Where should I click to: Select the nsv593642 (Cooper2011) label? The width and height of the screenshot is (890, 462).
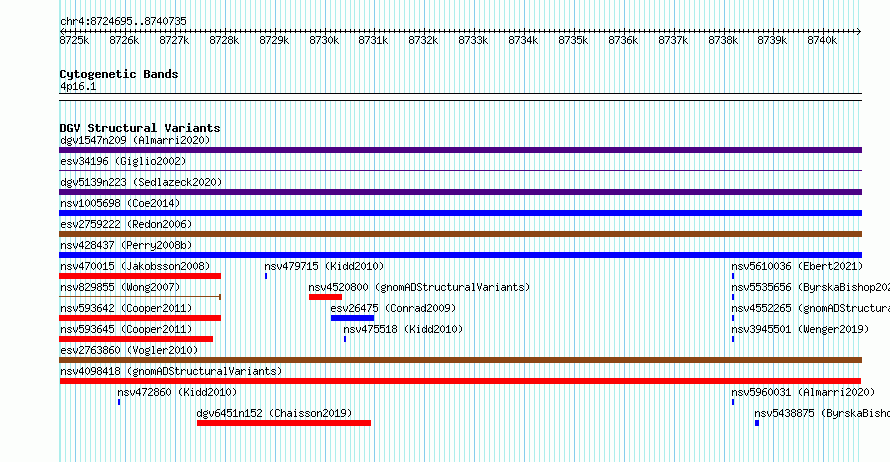[x=126, y=308]
